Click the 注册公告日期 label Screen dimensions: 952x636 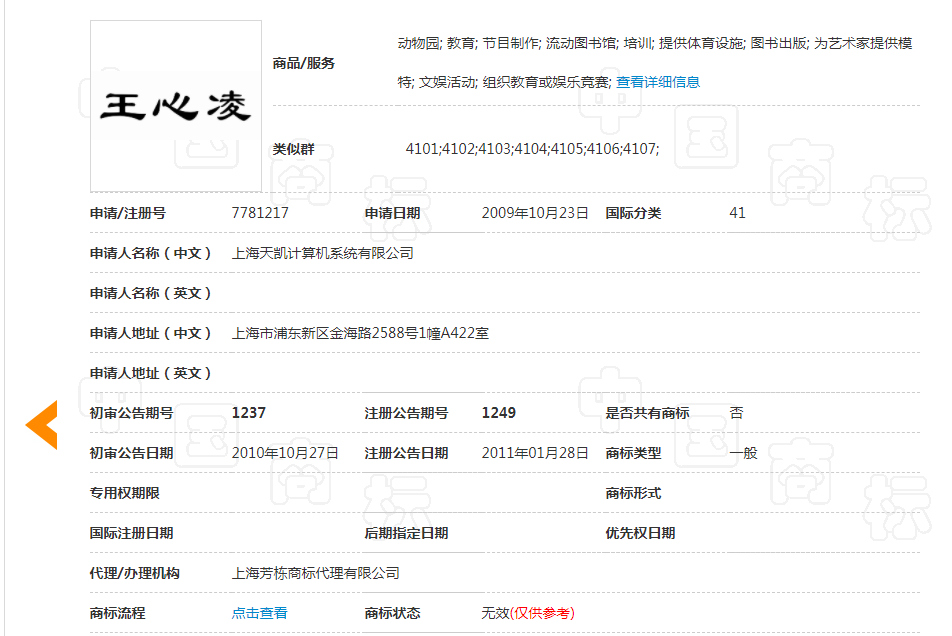coord(406,453)
